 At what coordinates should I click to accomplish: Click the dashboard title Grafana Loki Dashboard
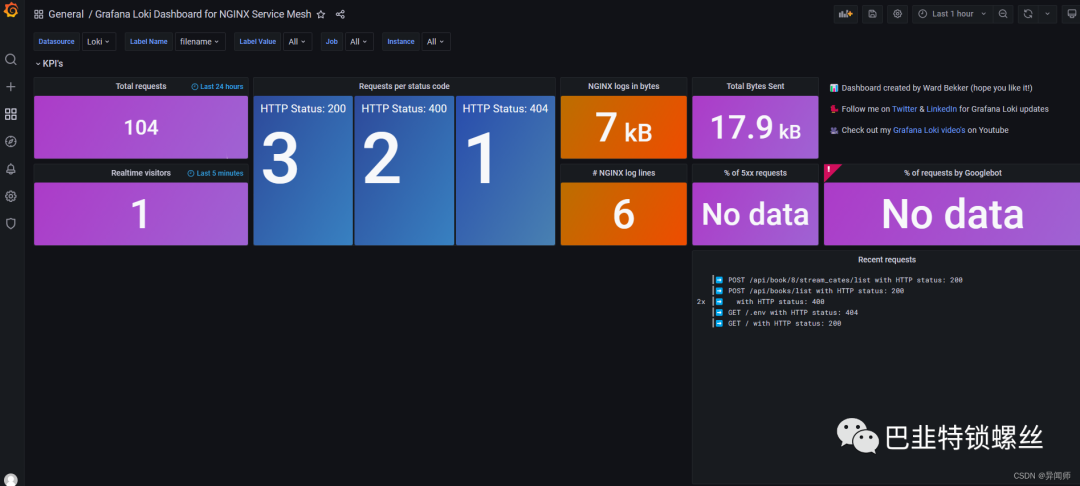203,14
